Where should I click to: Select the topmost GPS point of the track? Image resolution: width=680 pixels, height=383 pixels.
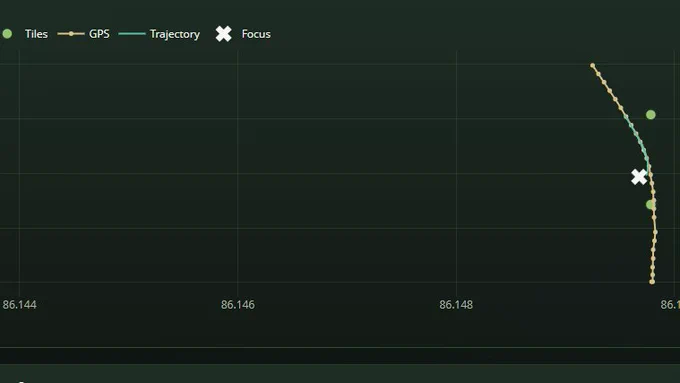pos(592,65)
